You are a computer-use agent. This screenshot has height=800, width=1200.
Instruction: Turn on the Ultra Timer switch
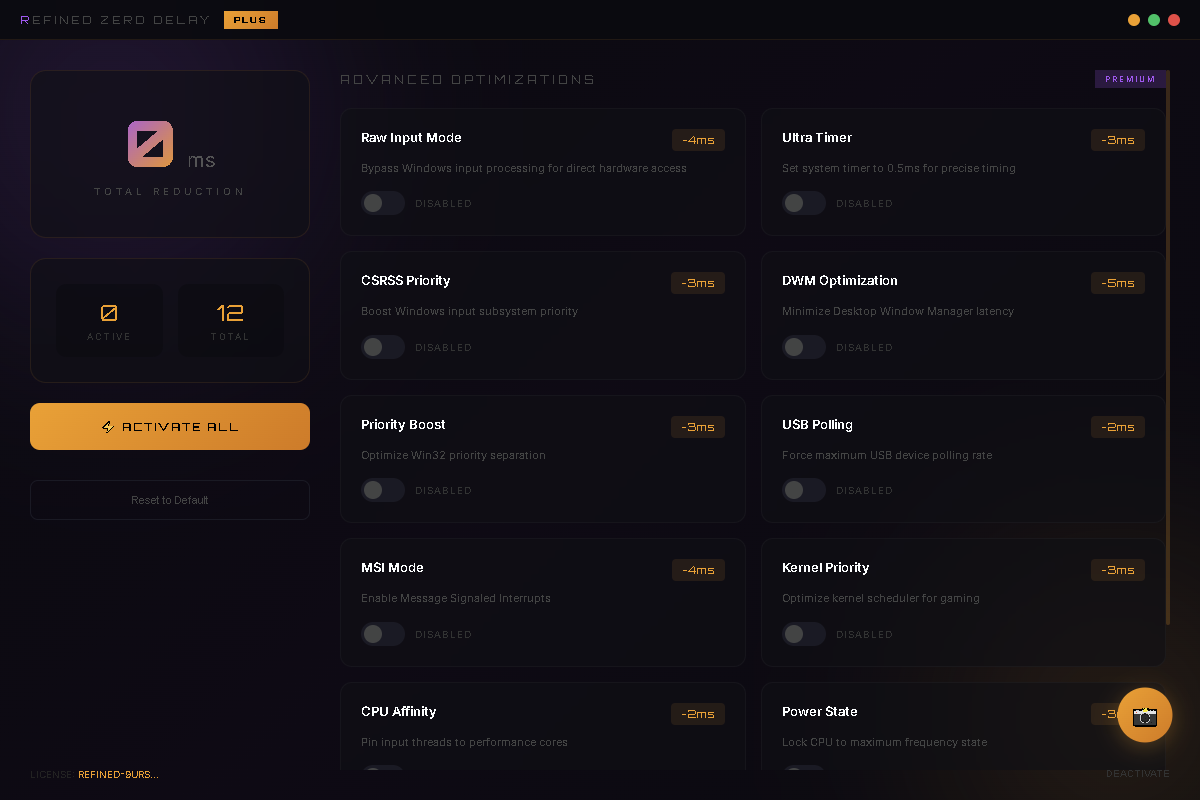point(803,203)
